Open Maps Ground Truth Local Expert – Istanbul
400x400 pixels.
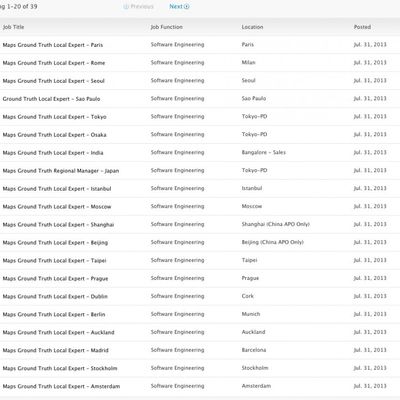[x=57, y=189]
